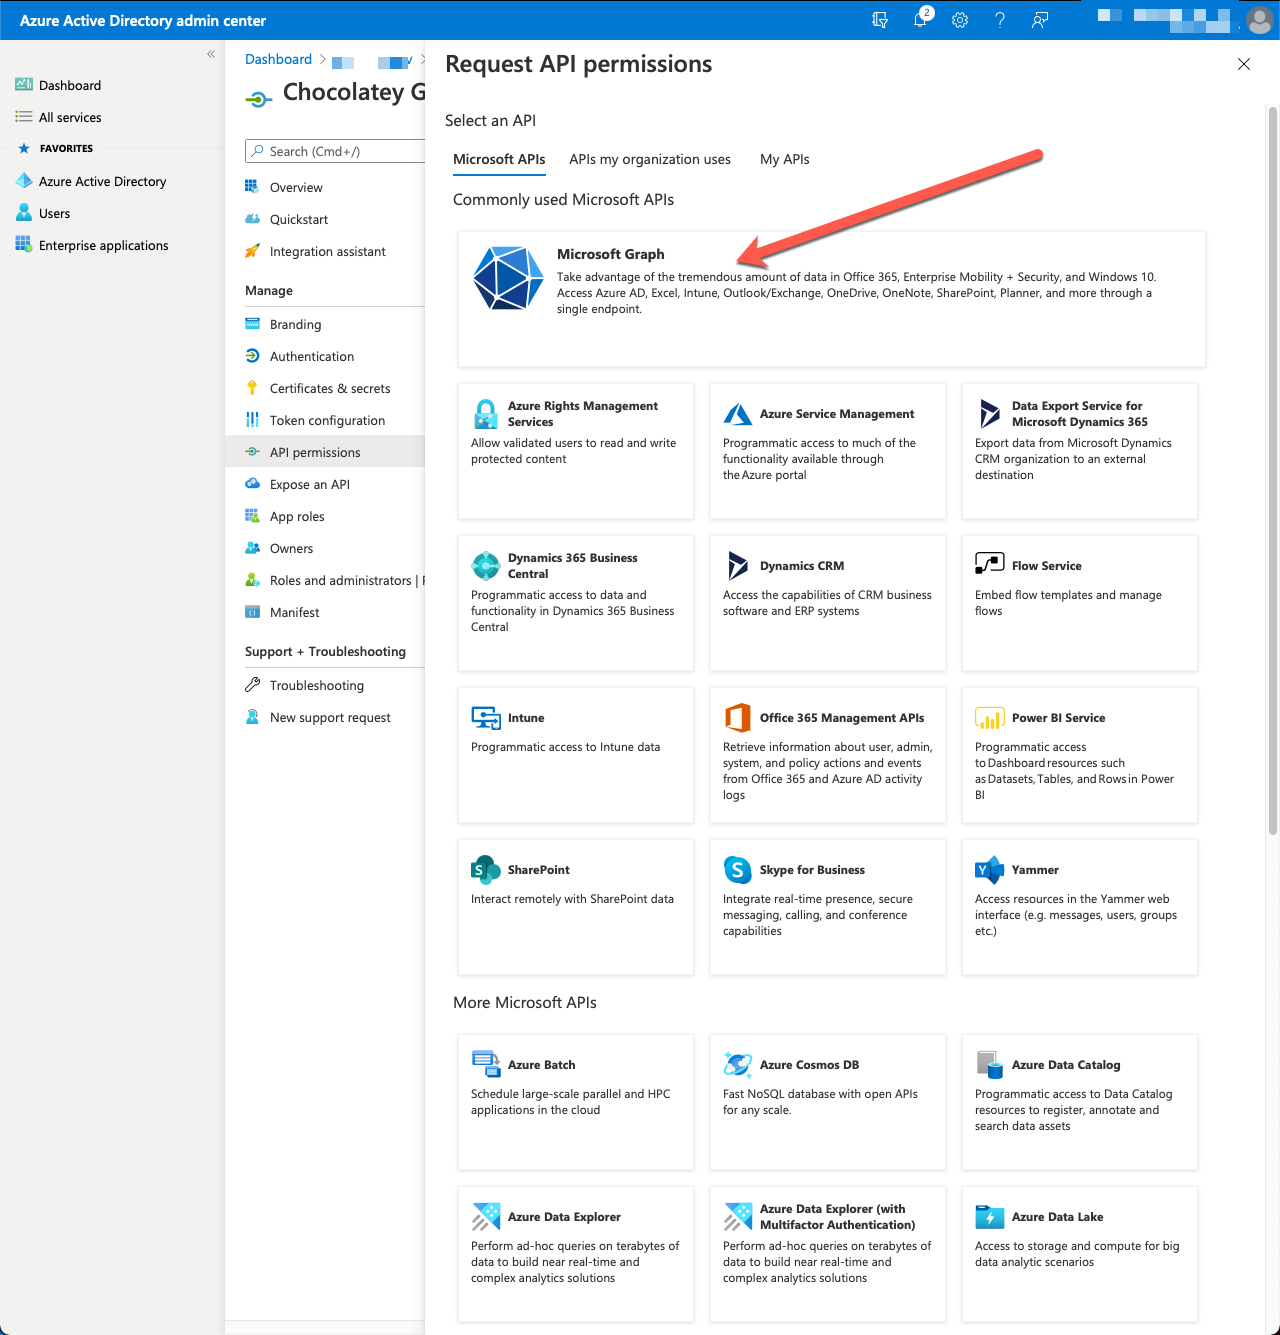This screenshot has height=1335, width=1280.
Task: Open the settings gear in header
Action: (x=960, y=20)
